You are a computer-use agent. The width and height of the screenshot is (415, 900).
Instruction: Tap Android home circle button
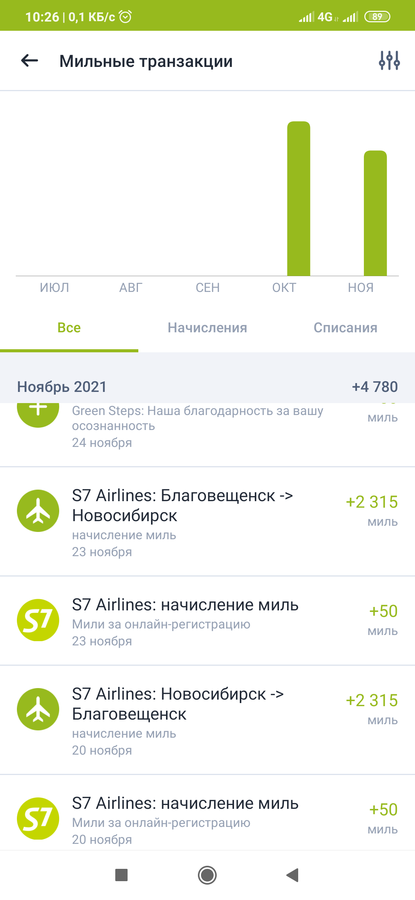207,875
